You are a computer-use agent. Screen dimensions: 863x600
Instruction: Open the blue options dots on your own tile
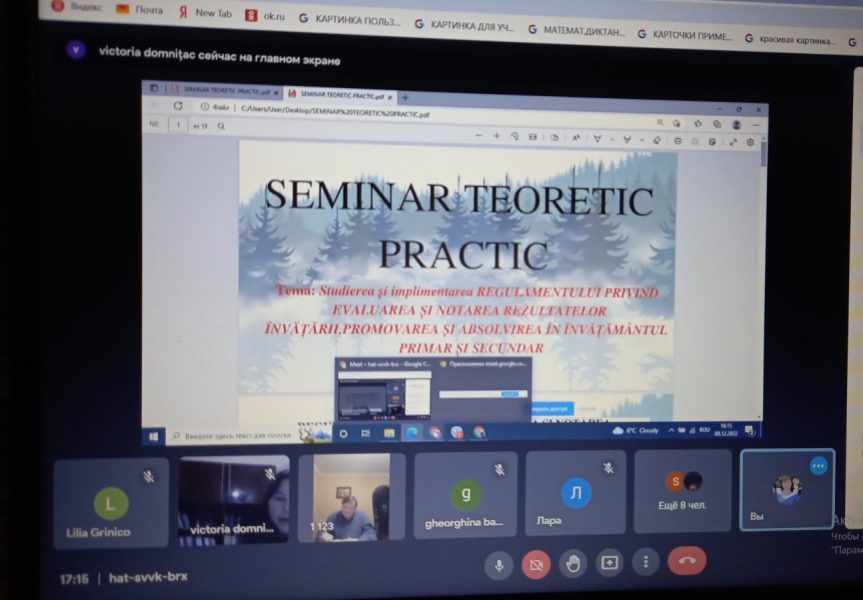tap(818, 466)
